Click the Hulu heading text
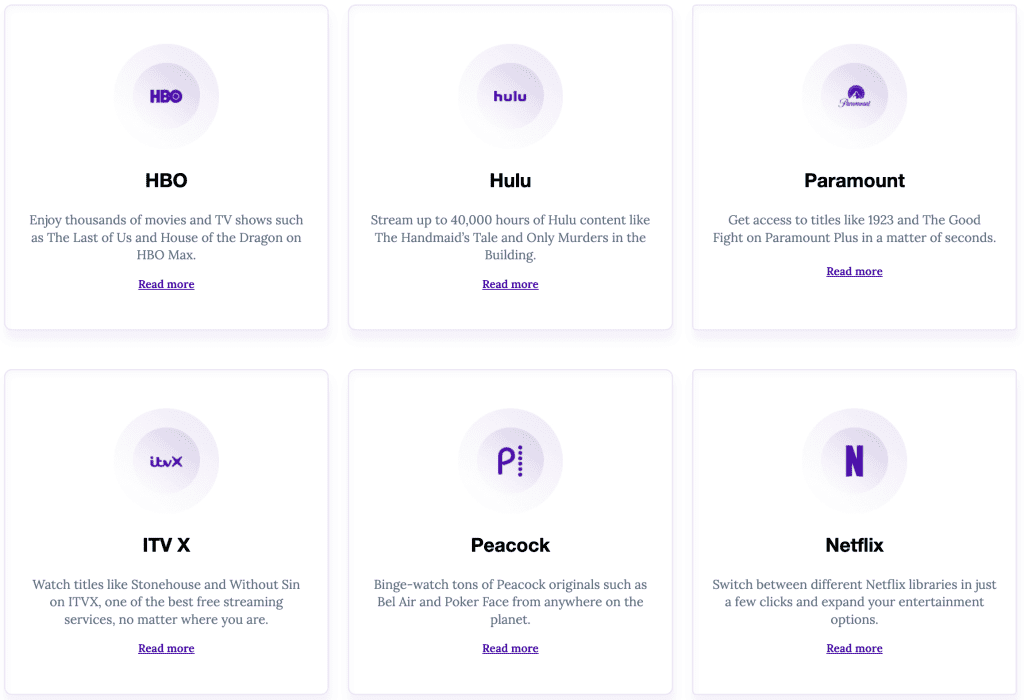The width and height of the screenshot is (1024, 700). (x=510, y=181)
